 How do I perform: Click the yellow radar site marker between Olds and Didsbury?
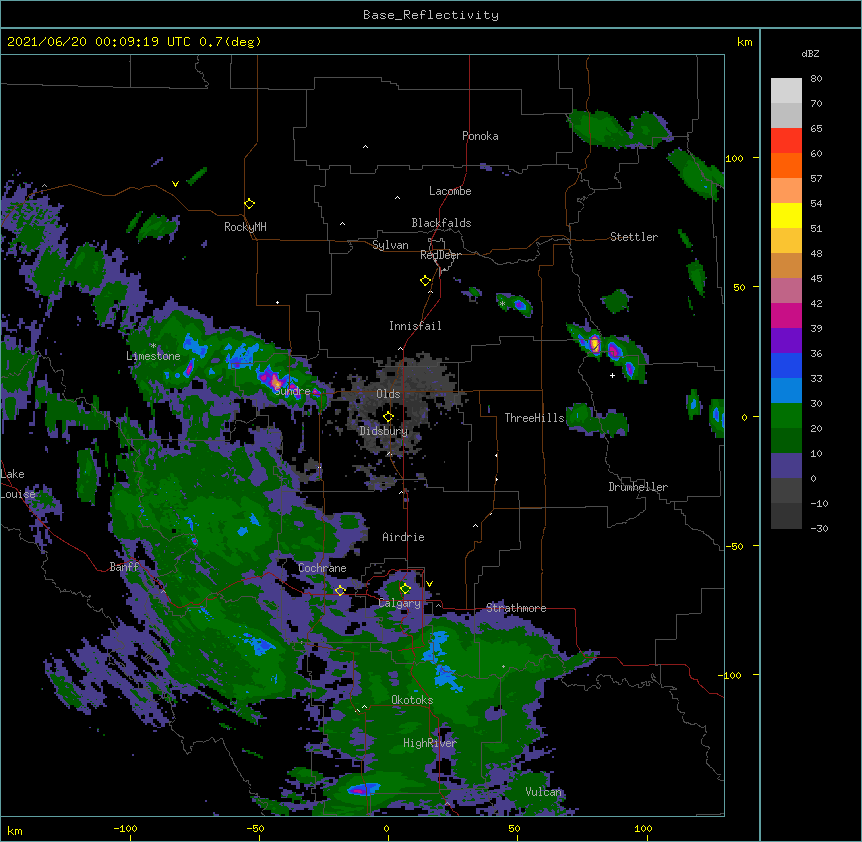[388, 417]
